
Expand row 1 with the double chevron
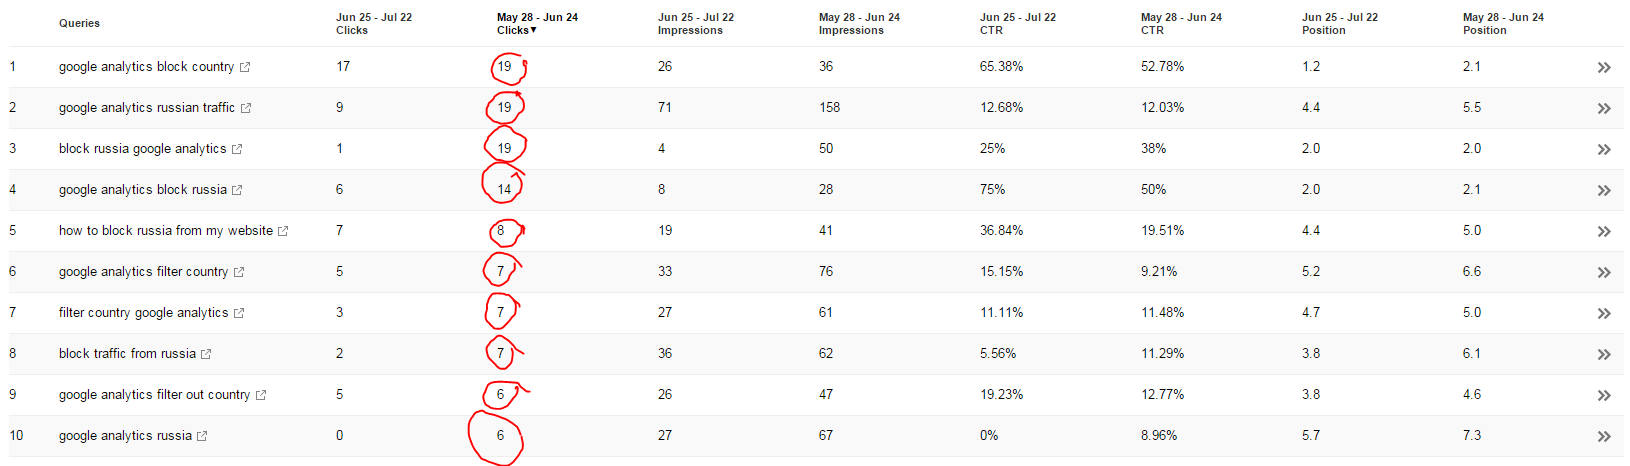click(x=1604, y=67)
